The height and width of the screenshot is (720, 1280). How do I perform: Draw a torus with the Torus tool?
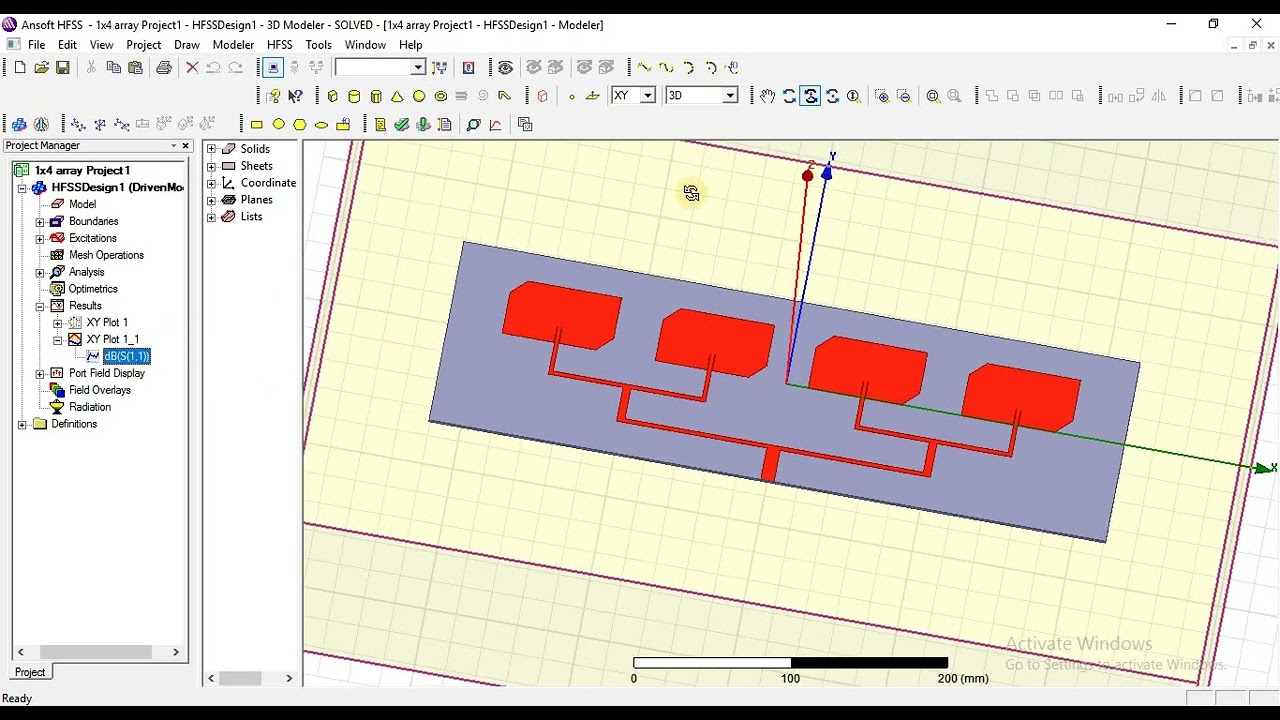point(440,96)
